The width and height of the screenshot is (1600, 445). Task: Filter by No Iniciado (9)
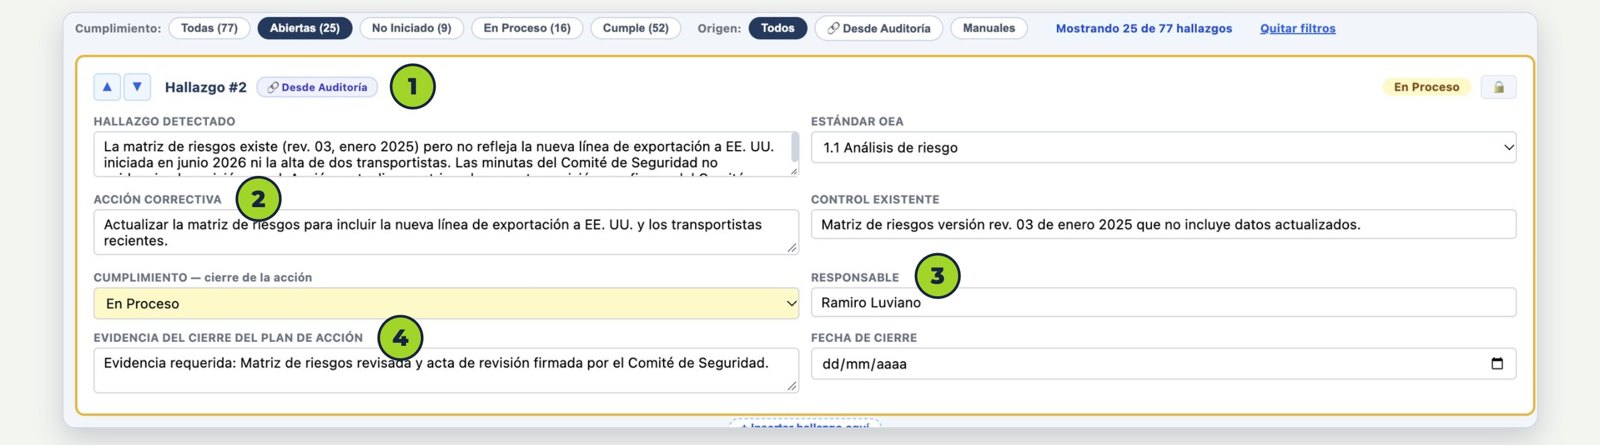pyautogui.click(x=411, y=28)
